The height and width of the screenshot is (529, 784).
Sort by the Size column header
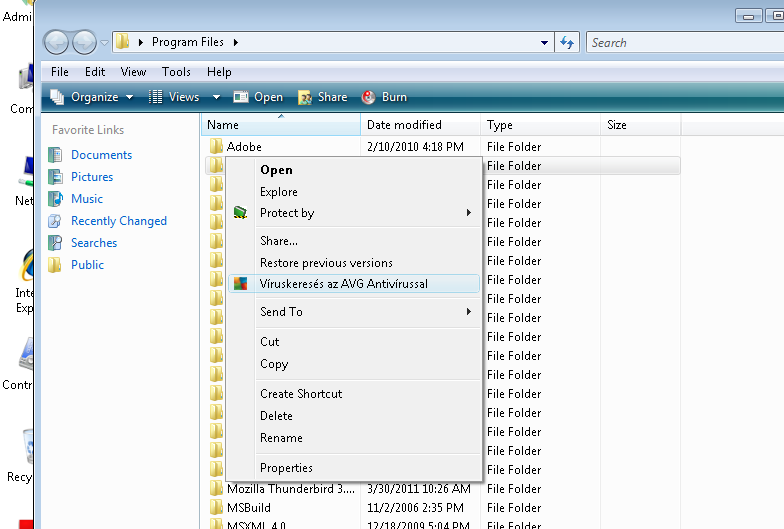(640, 125)
